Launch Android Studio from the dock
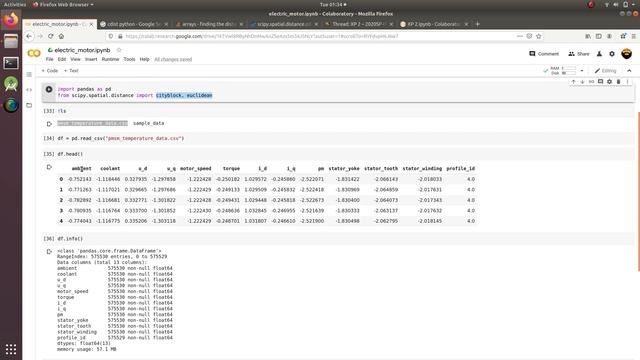This screenshot has height=360, width=640. 11,84
